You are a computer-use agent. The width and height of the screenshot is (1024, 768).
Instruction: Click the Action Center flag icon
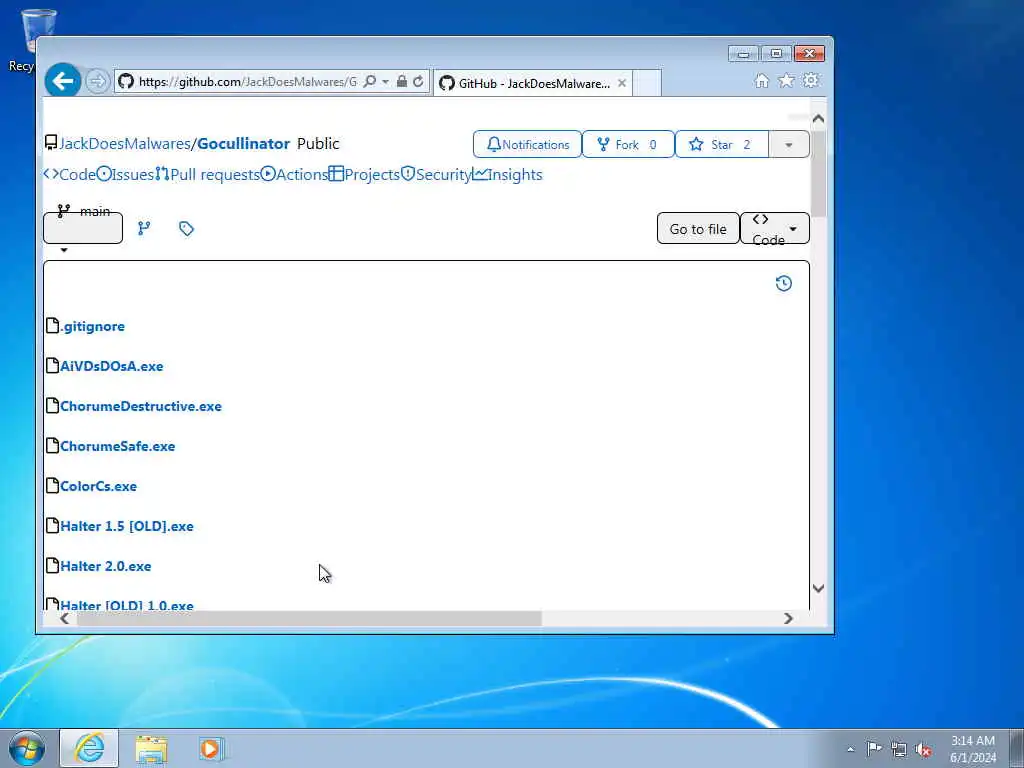pyautogui.click(x=874, y=748)
